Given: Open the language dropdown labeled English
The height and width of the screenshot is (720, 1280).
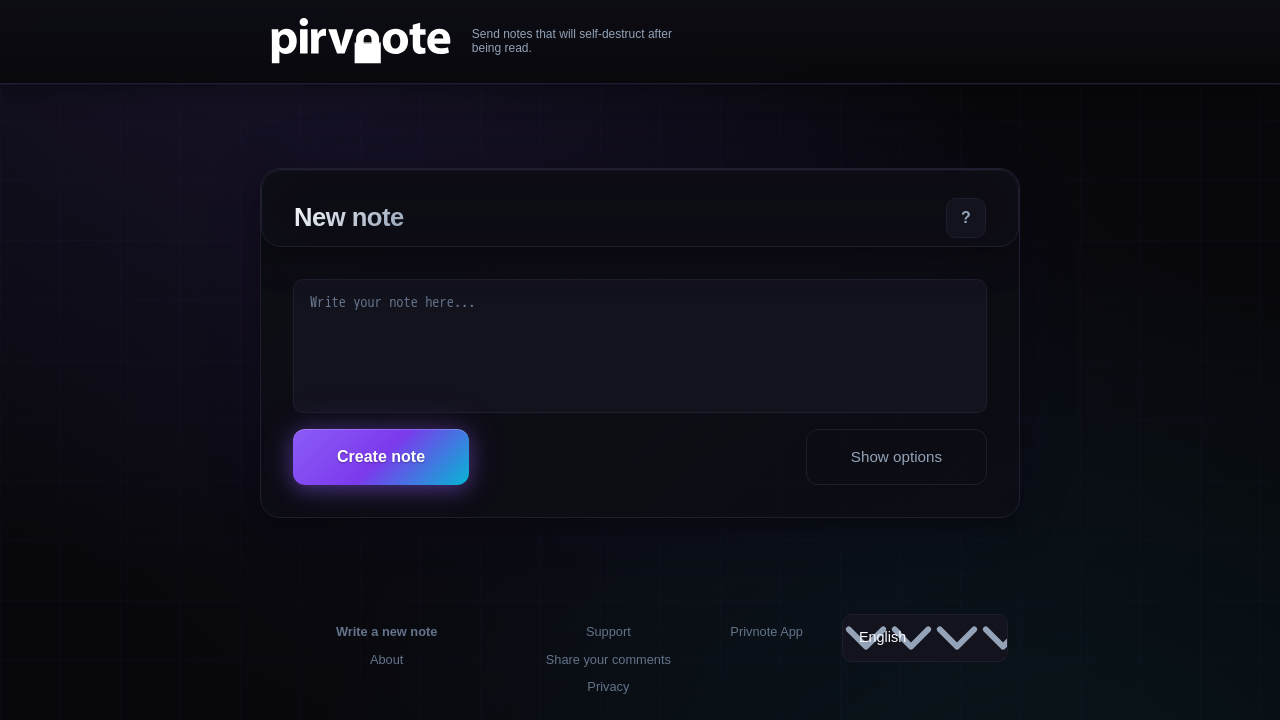Looking at the screenshot, I should point(883,637).
